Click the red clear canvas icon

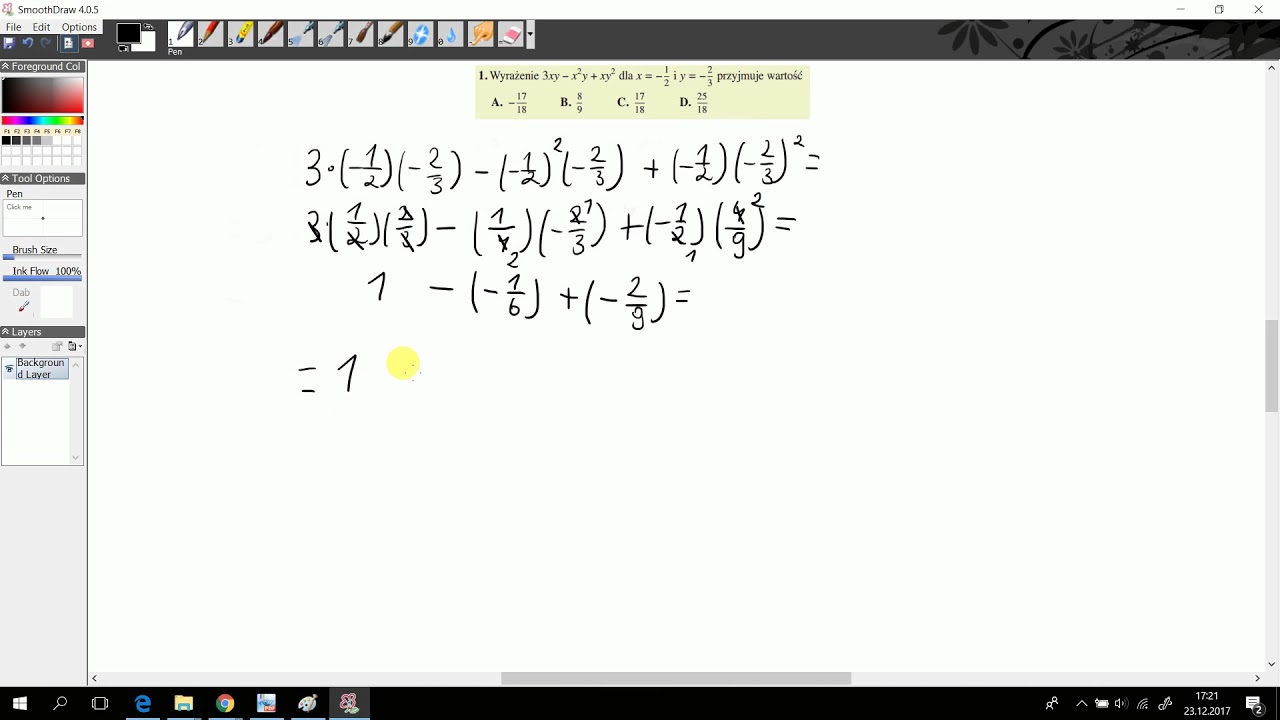tap(87, 43)
